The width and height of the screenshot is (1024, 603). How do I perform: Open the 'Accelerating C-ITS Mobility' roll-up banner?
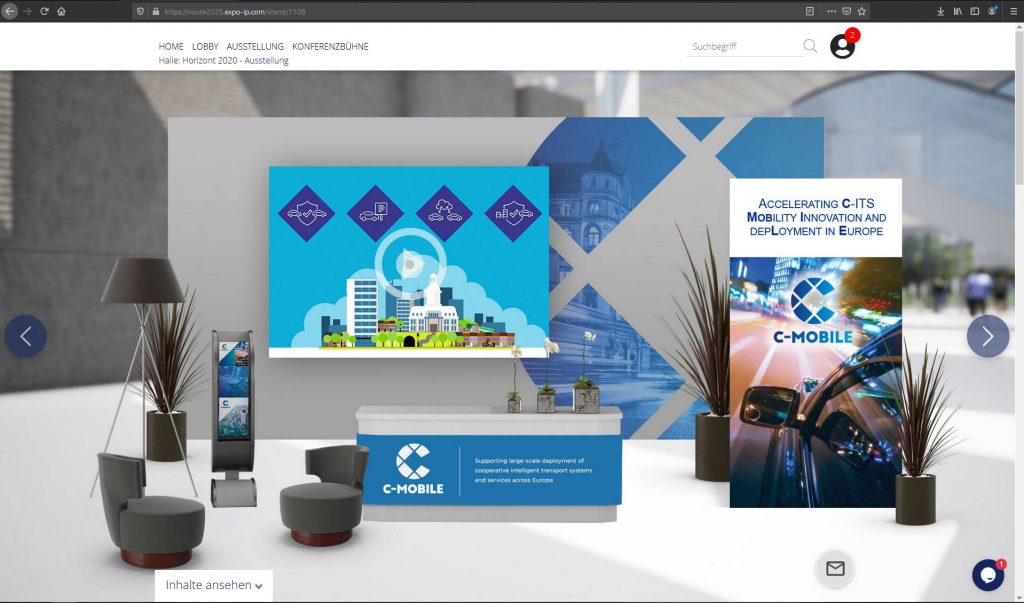pos(816,343)
